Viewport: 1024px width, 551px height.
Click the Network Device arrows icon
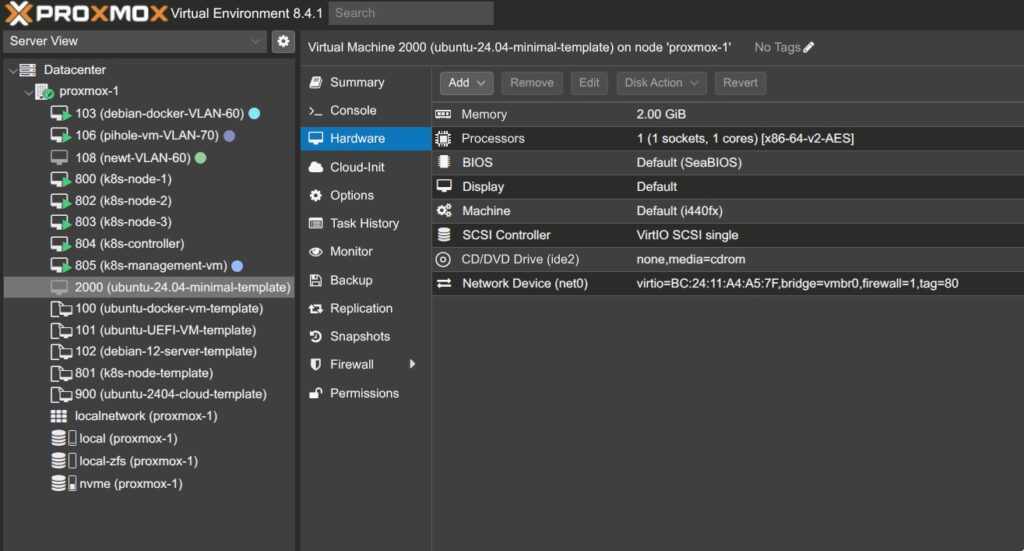click(x=444, y=283)
